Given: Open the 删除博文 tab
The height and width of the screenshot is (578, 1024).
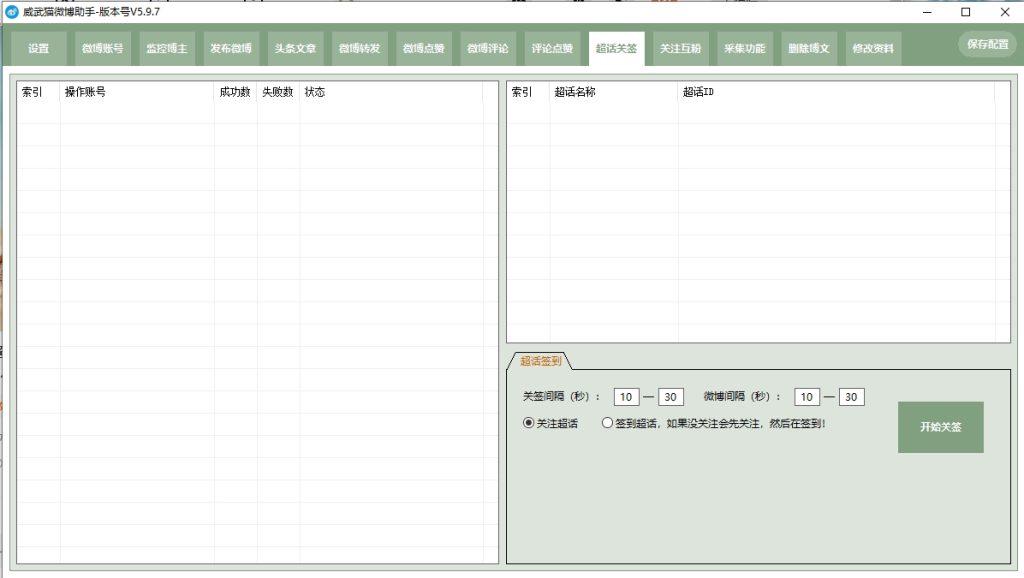Looking at the screenshot, I should click(x=808, y=46).
